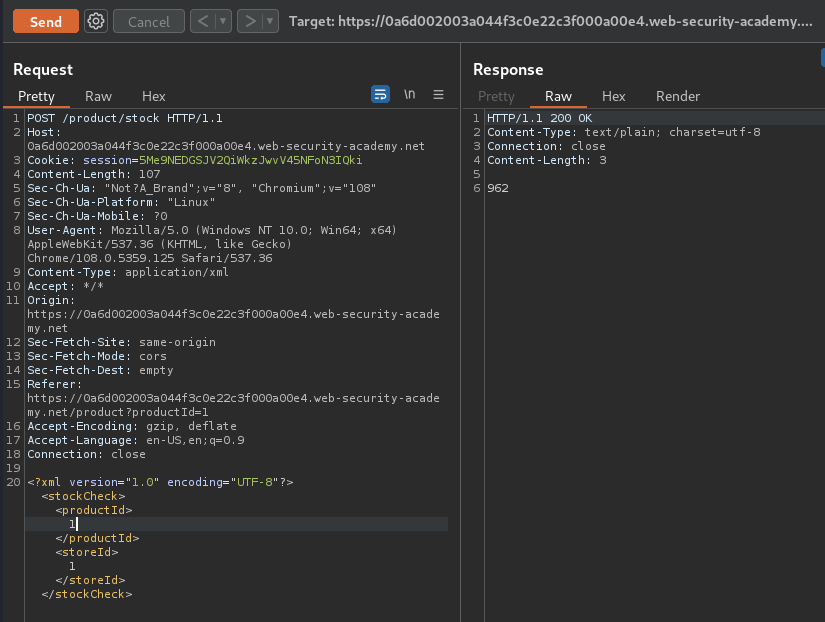Click the Sec-Fetch-Site: same-origin header
The height and width of the screenshot is (622, 825).
pos(122,342)
